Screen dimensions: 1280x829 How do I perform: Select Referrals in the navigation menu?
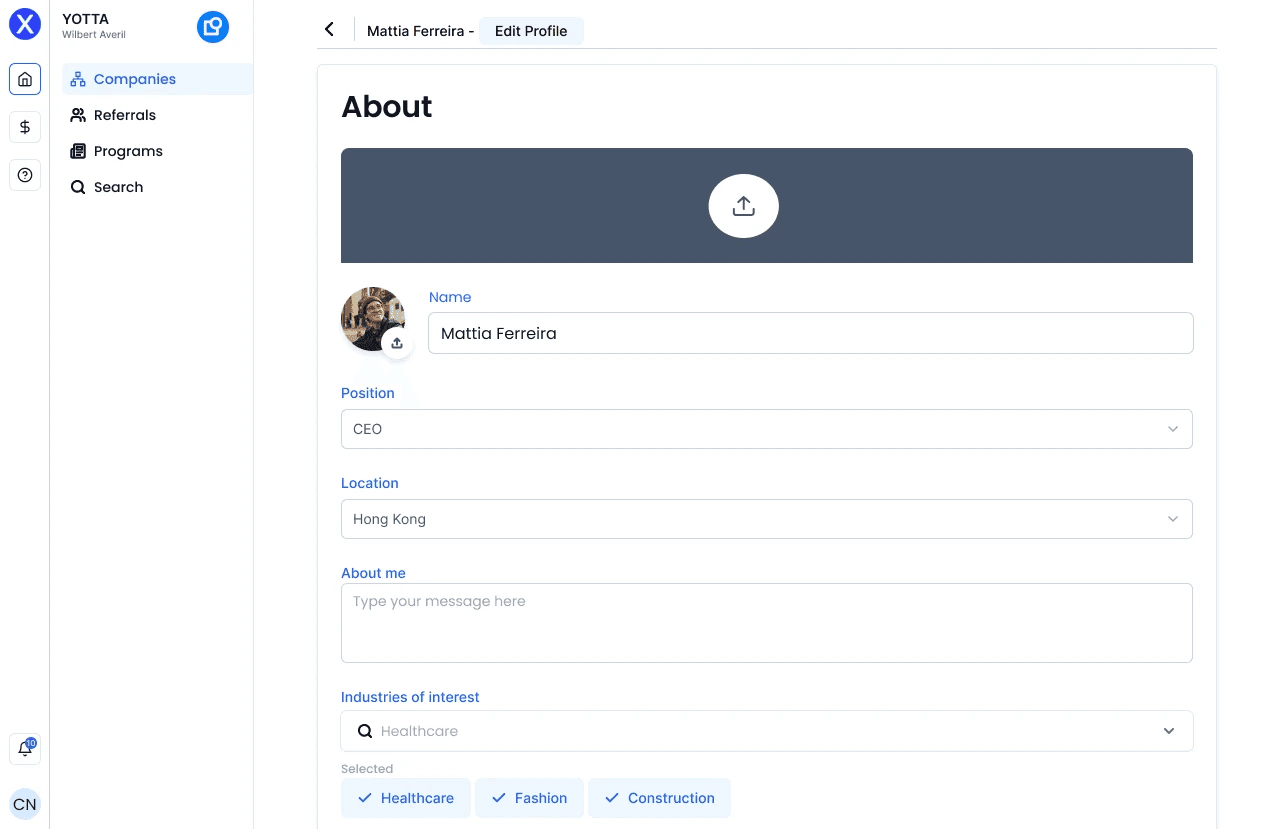coord(125,115)
